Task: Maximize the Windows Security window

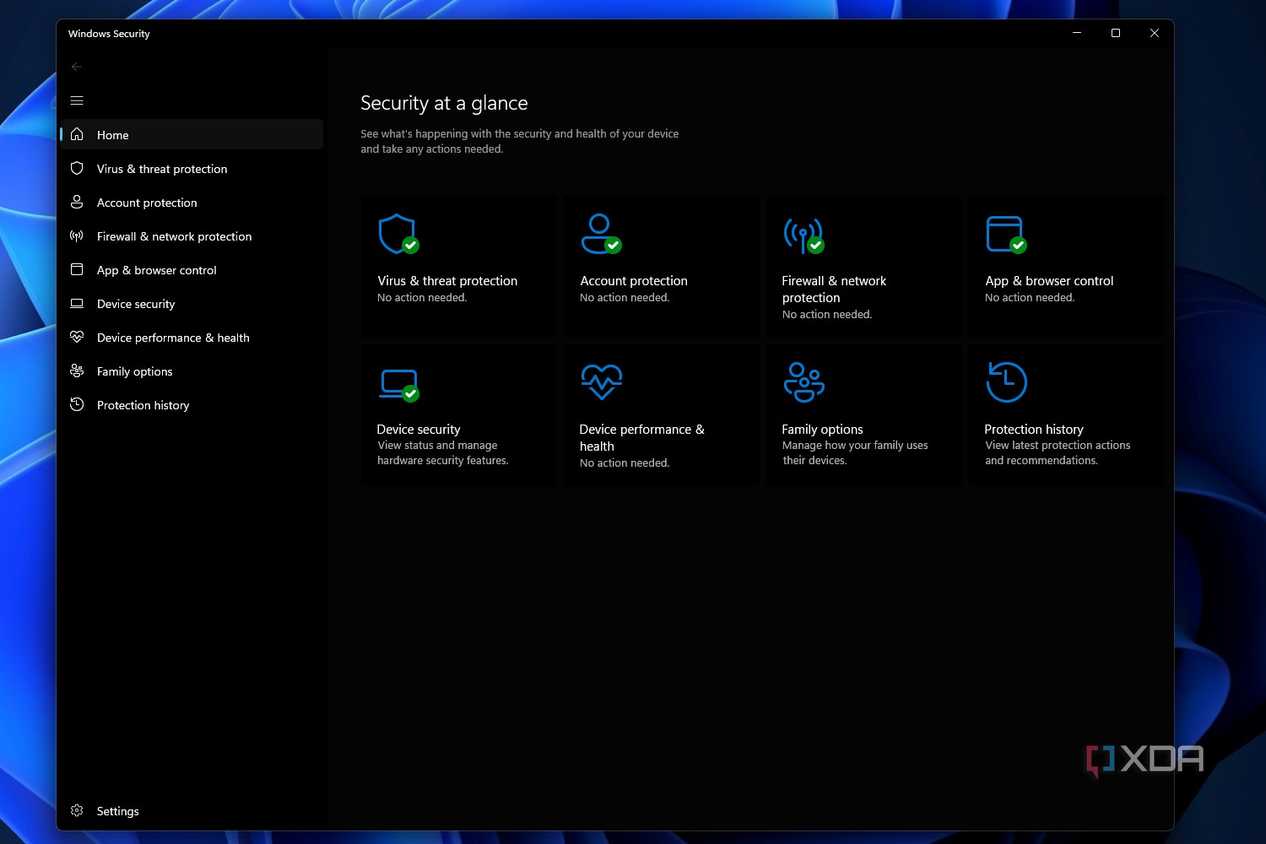Action: point(1116,33)
